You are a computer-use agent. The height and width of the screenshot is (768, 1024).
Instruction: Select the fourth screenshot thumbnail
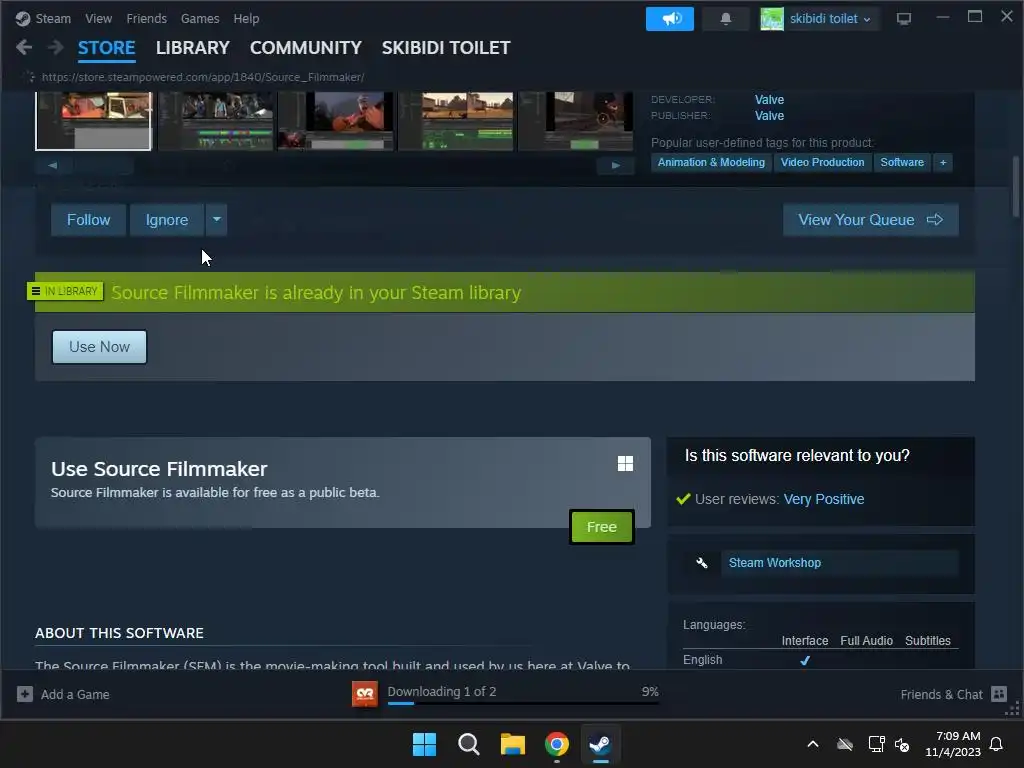[x=456, y=121]
